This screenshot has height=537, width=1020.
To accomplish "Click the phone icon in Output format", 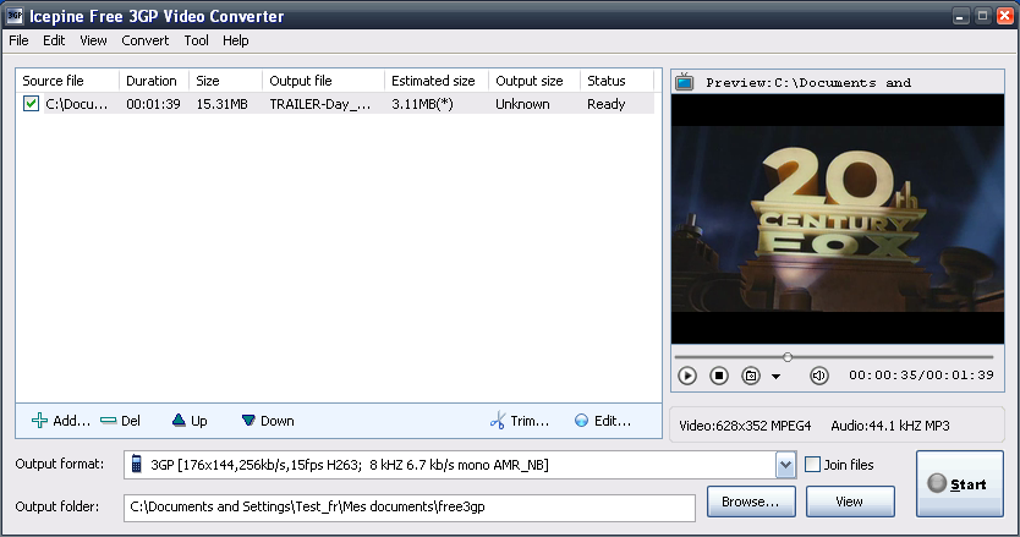I will 136,464.
